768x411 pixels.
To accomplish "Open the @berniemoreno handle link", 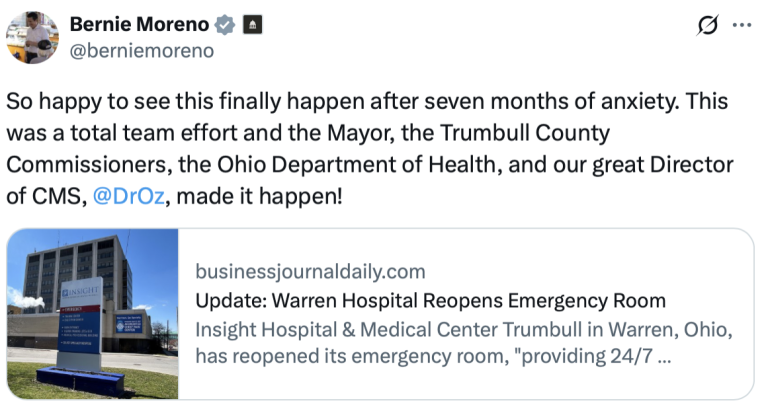I will pos(141,50).
